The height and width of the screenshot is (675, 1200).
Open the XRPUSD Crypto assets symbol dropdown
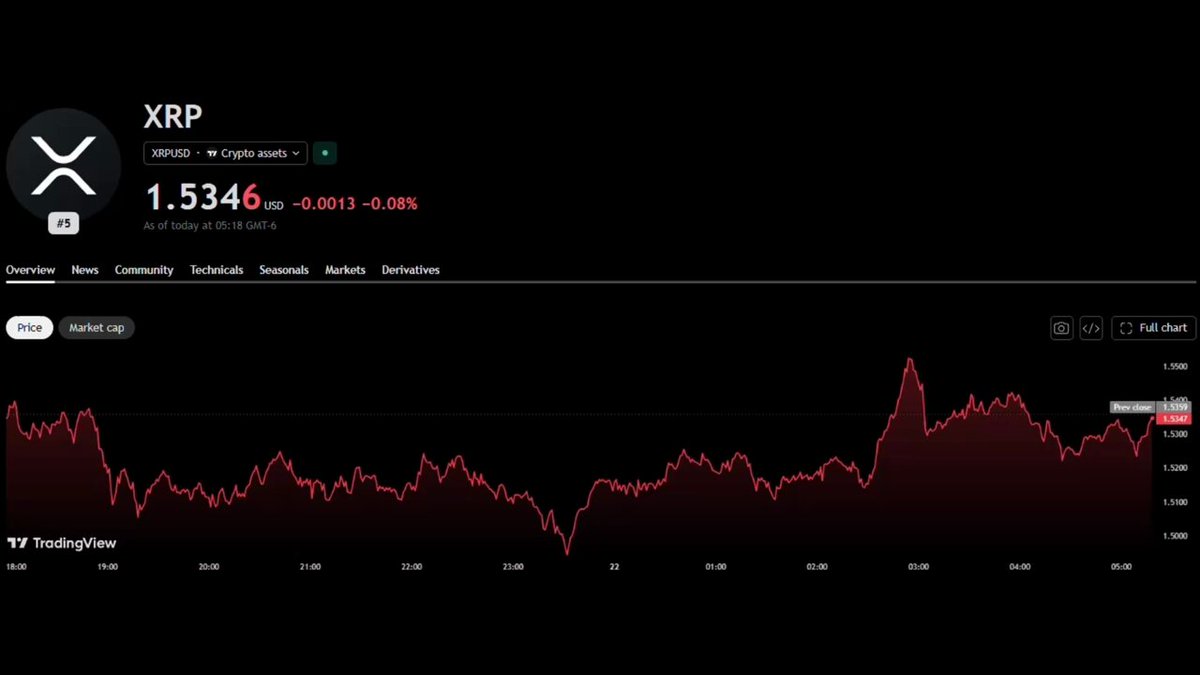225,153
